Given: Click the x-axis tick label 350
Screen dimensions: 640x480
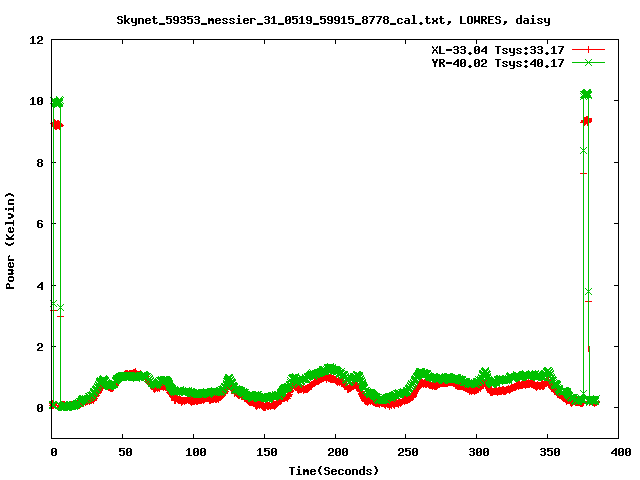Looking at the screenshot, I should click(x=550, y=452).
